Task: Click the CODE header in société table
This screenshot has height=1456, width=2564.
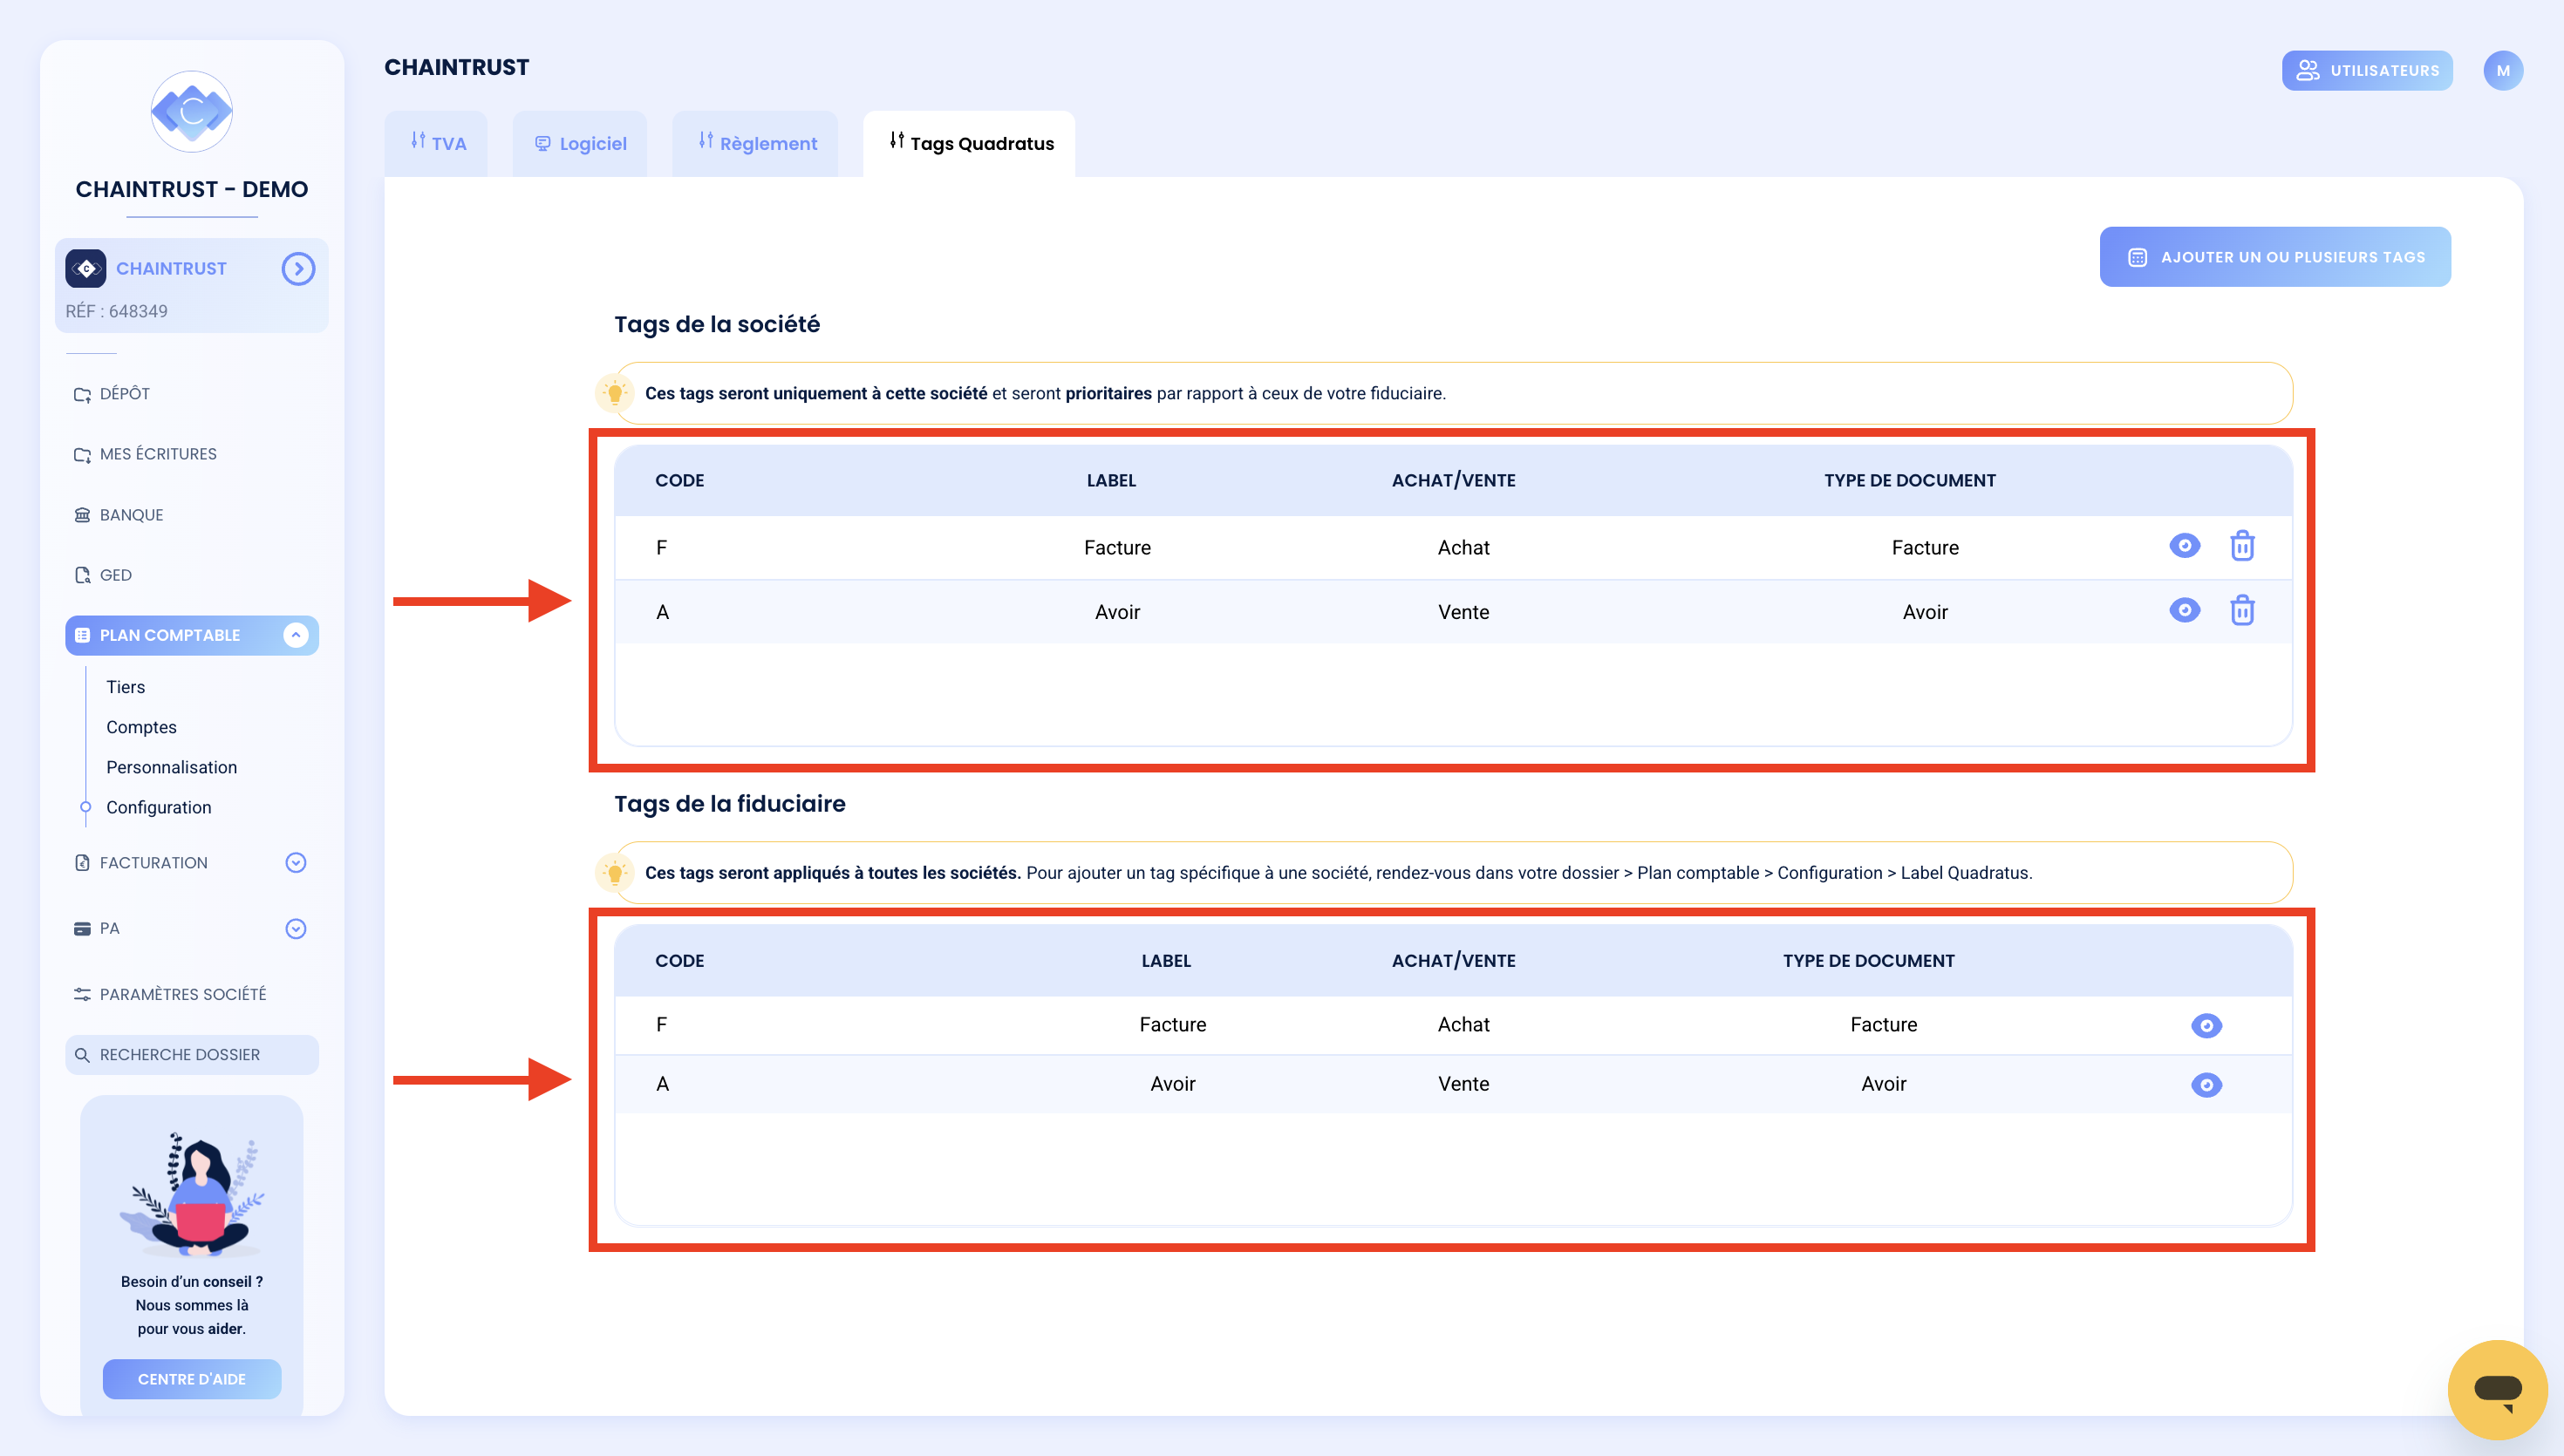Action: [680, 480]
